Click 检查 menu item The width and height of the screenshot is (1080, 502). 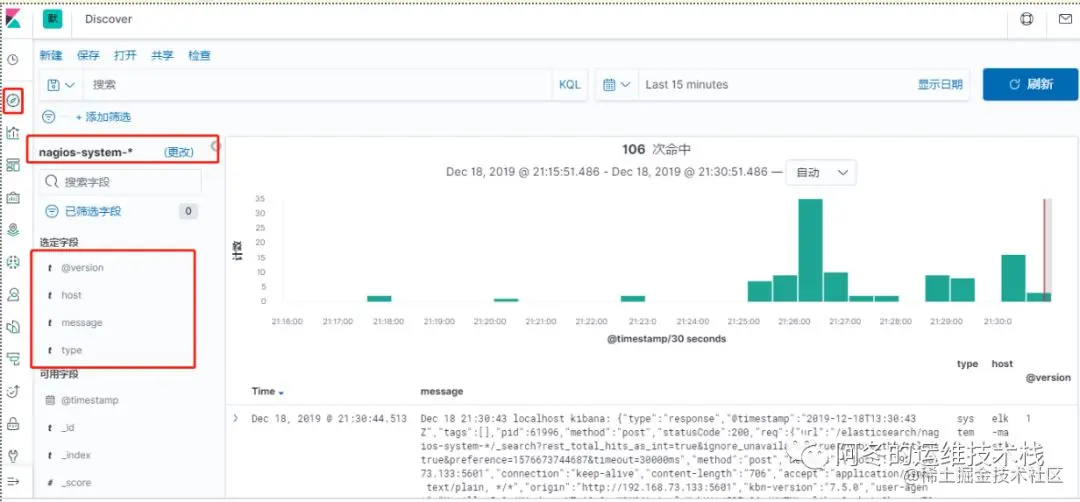[x=199, y=56]
